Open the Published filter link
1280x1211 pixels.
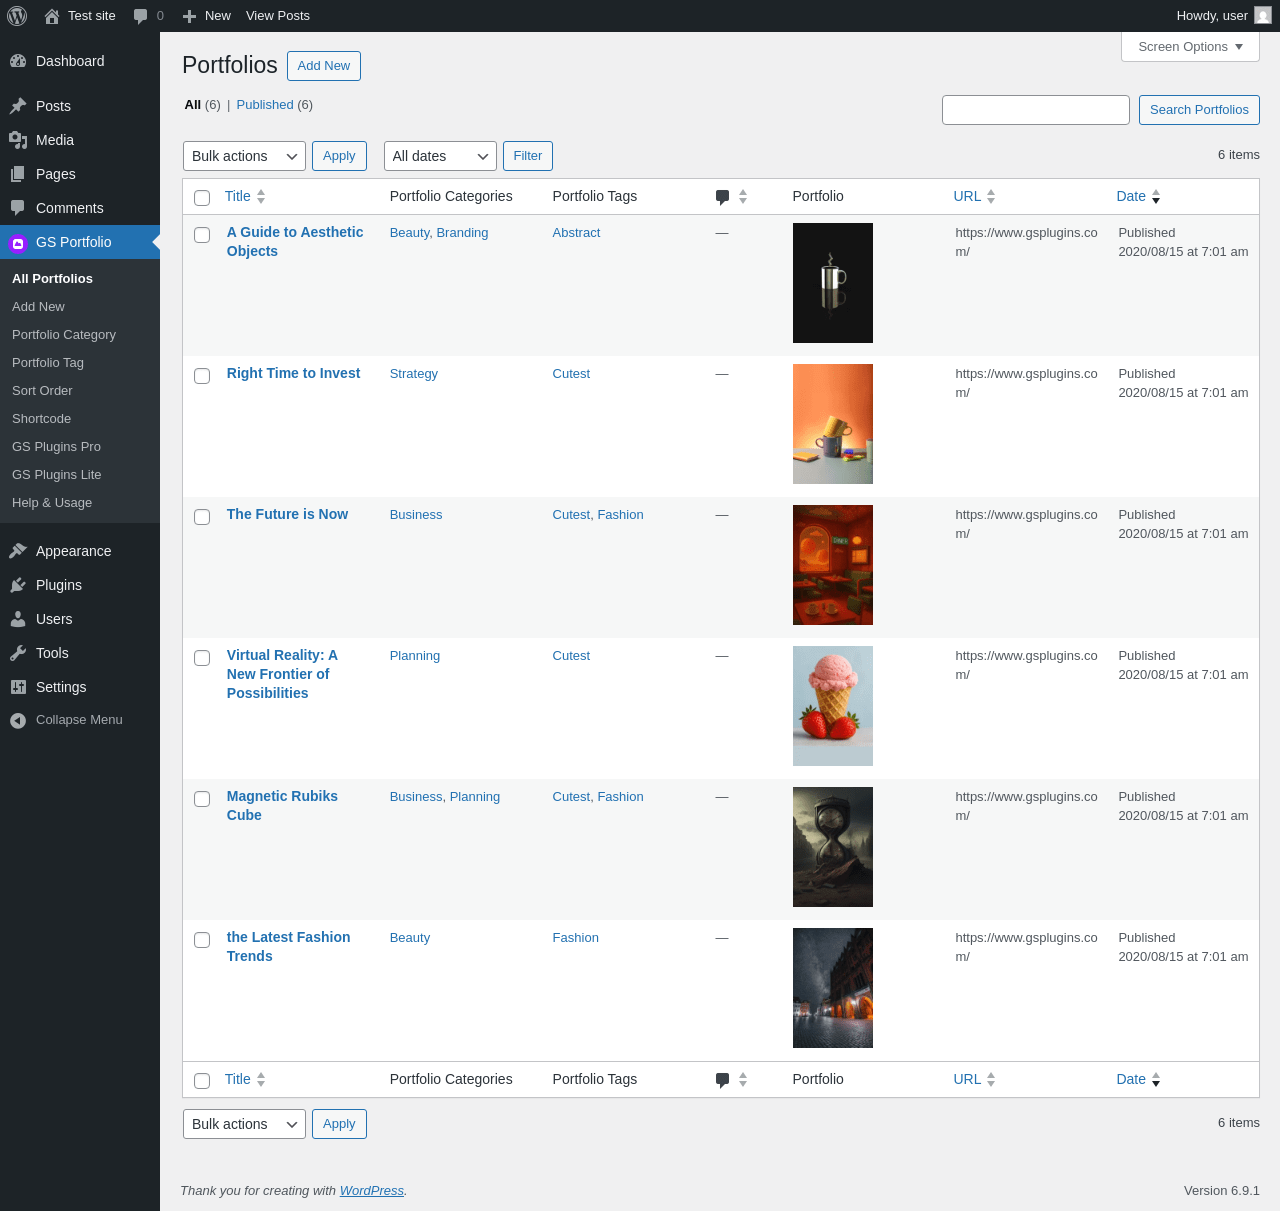click(265, 105)
